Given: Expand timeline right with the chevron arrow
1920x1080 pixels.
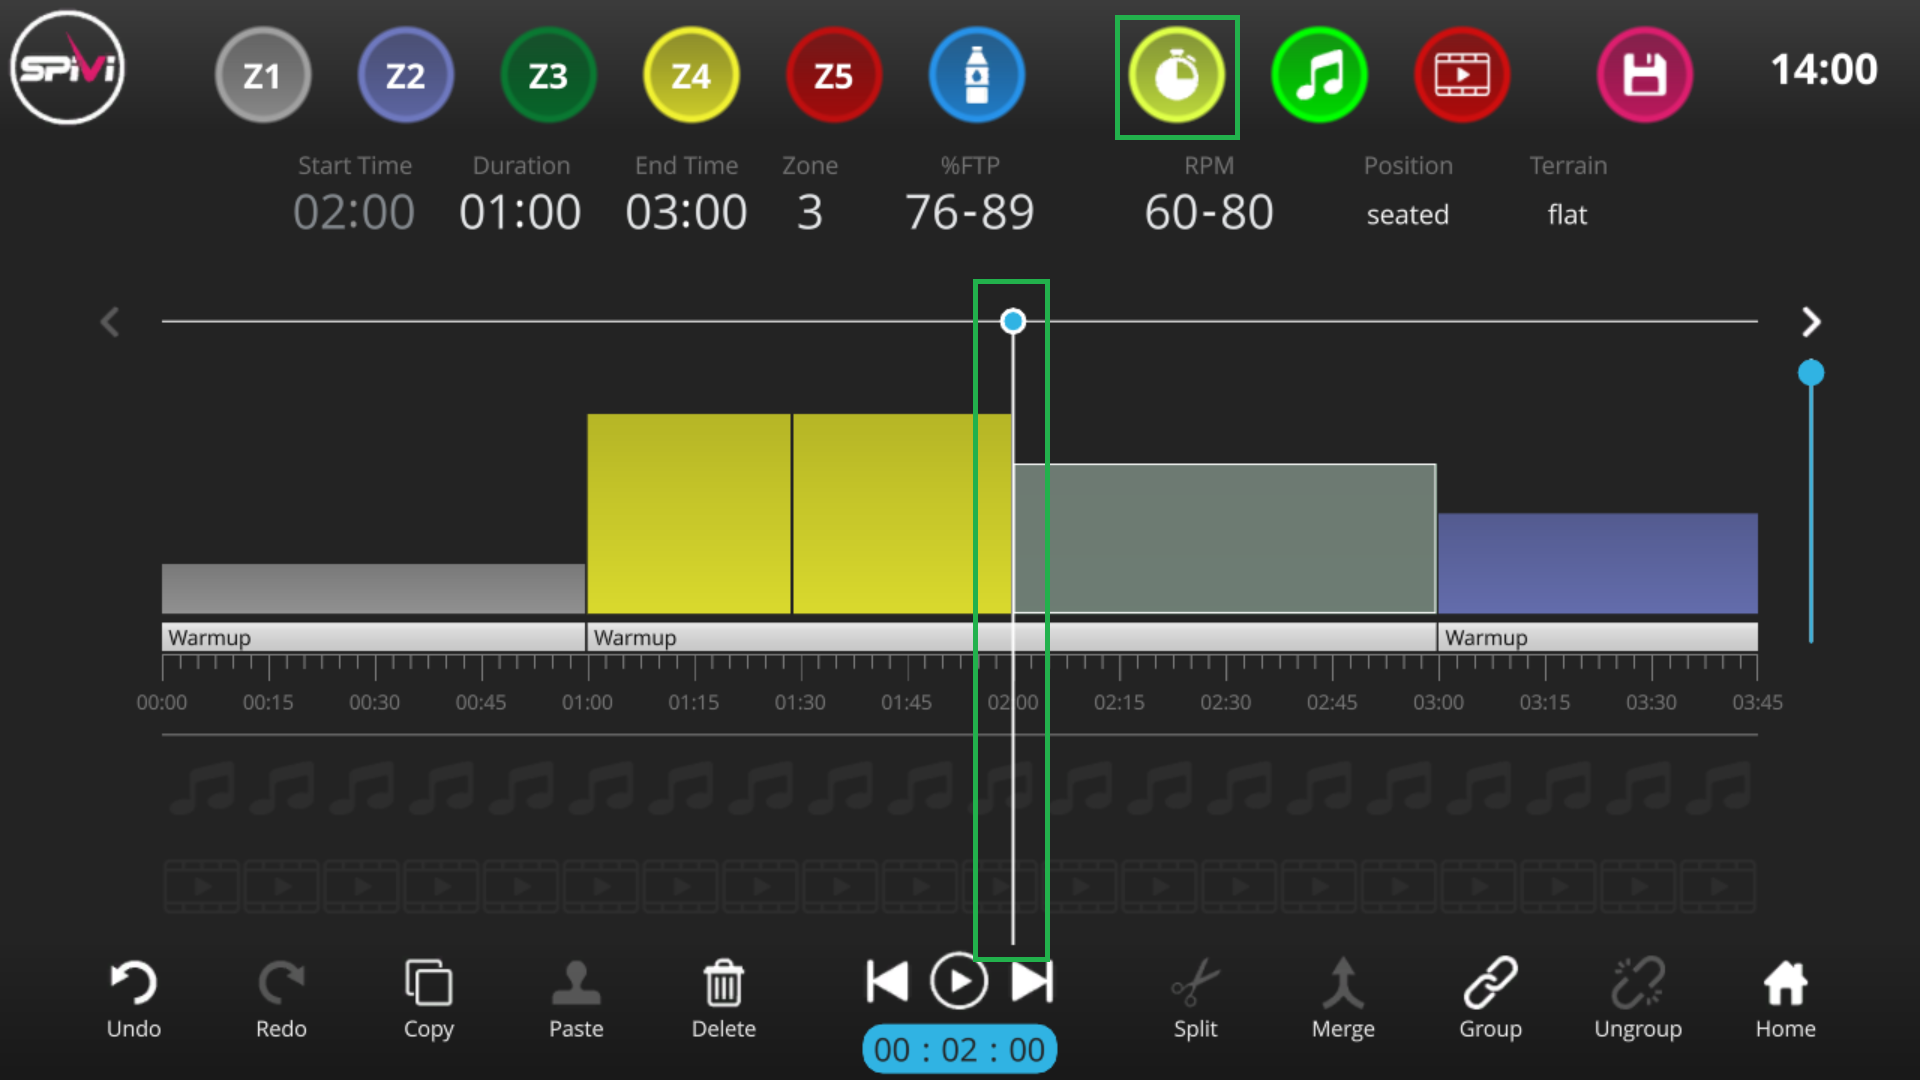Looking at the screenshot, I should tap(1811, 322).
